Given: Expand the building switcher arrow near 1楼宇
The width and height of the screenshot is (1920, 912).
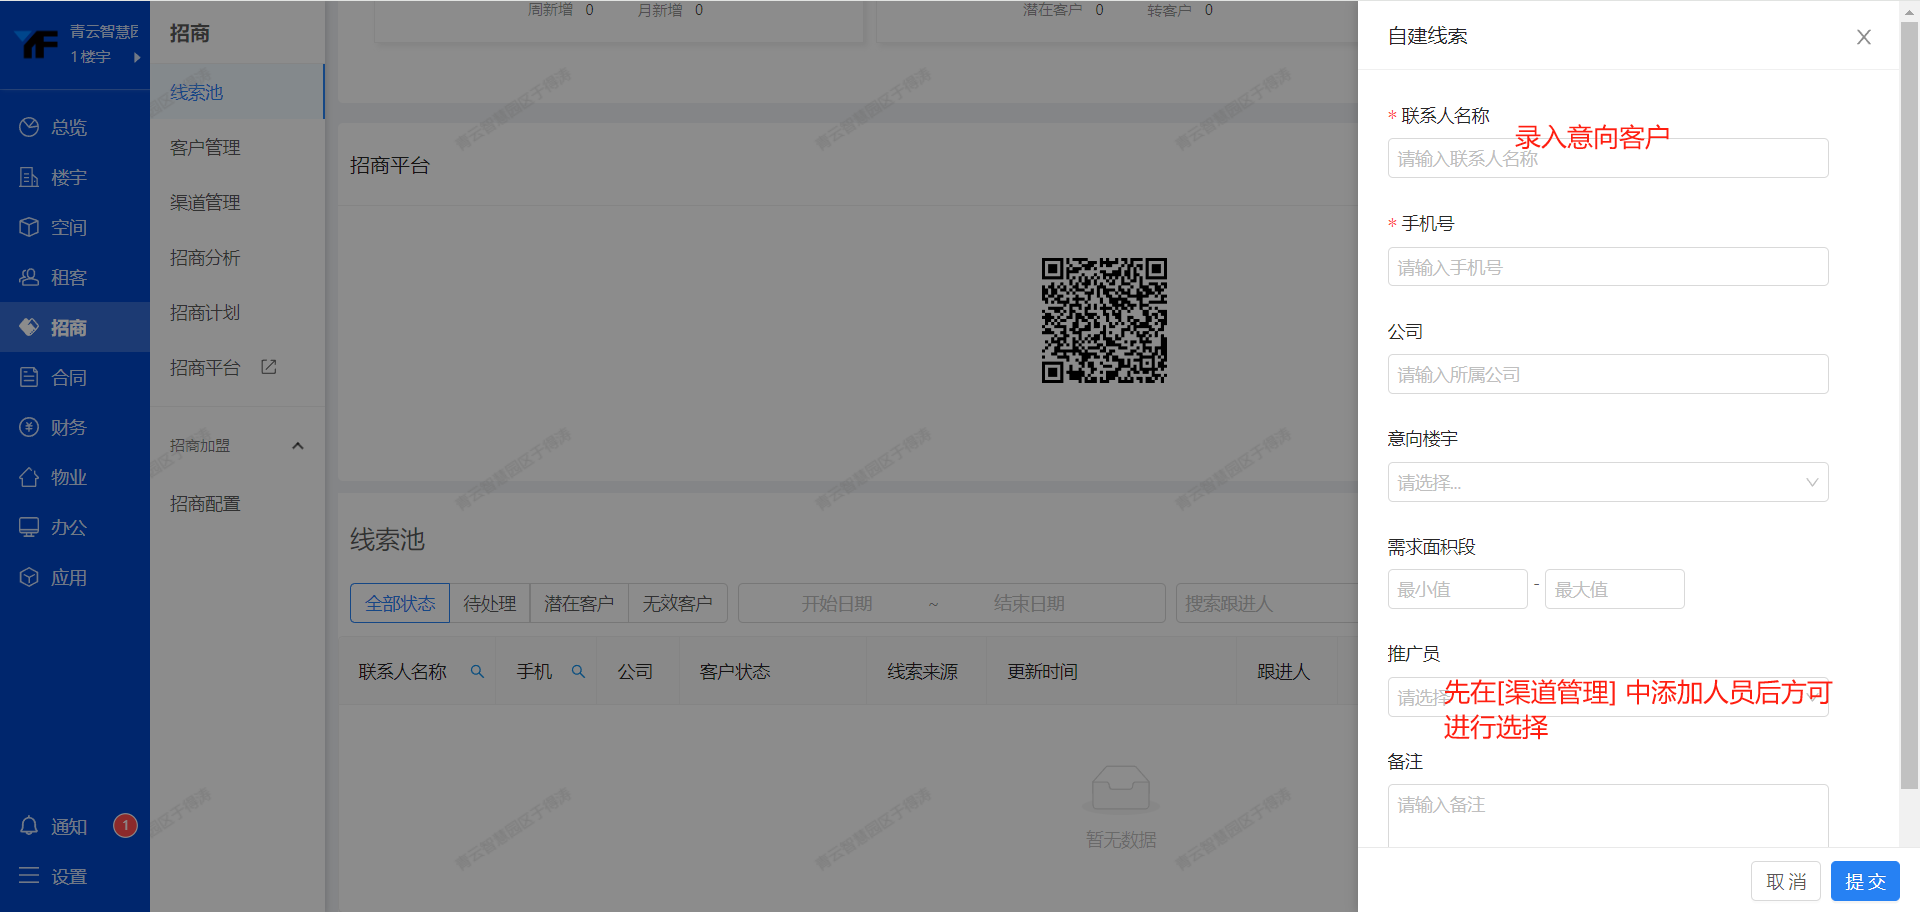Looking at the screenshot, I should (x=137, y=57).
